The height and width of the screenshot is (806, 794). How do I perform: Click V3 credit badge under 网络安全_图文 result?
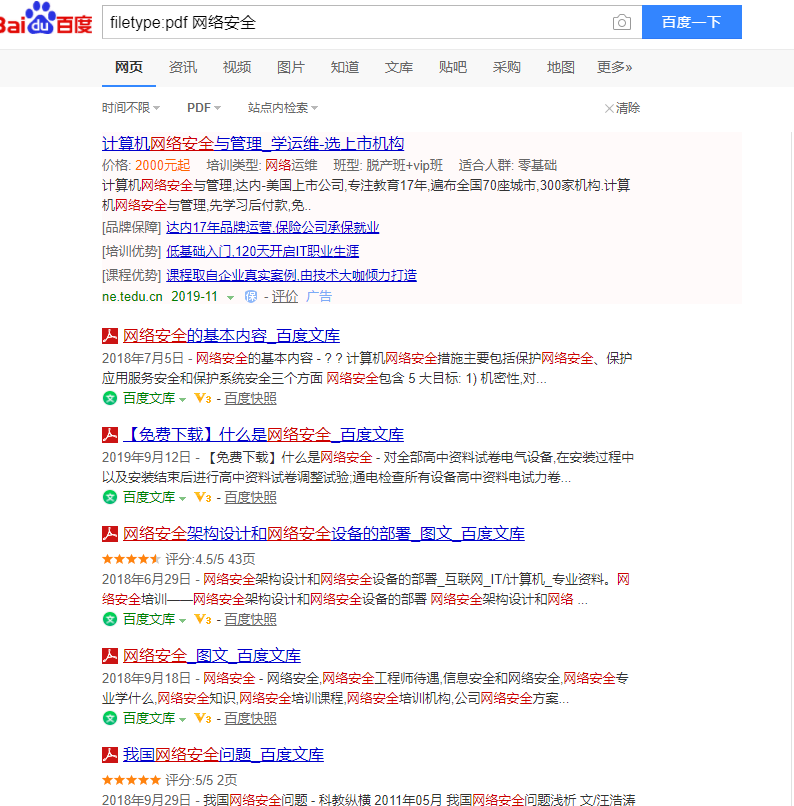click(202, 719)
